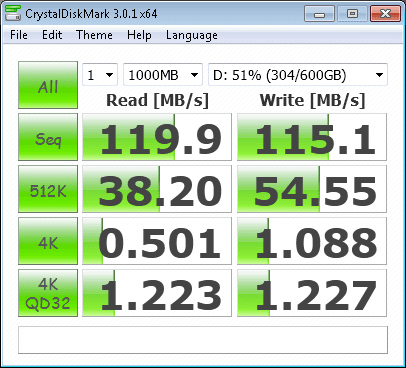This screenshot has height=368, width=406.
Task: Expand the 1000MB test size dropdown
Action: pyautogui.click(x=163, y=75)
